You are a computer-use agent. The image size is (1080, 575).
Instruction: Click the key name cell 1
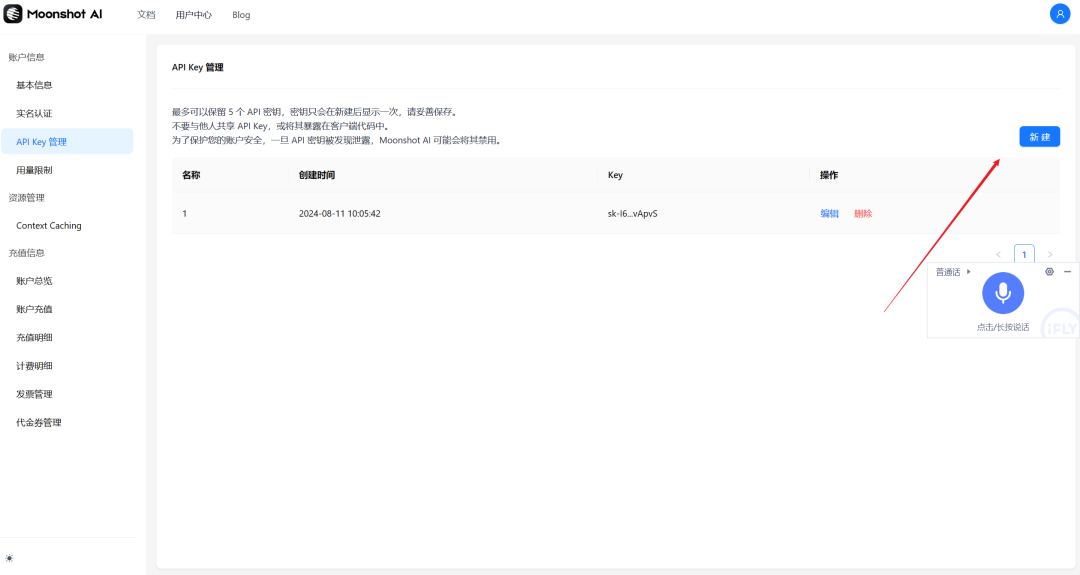point(185,213)
